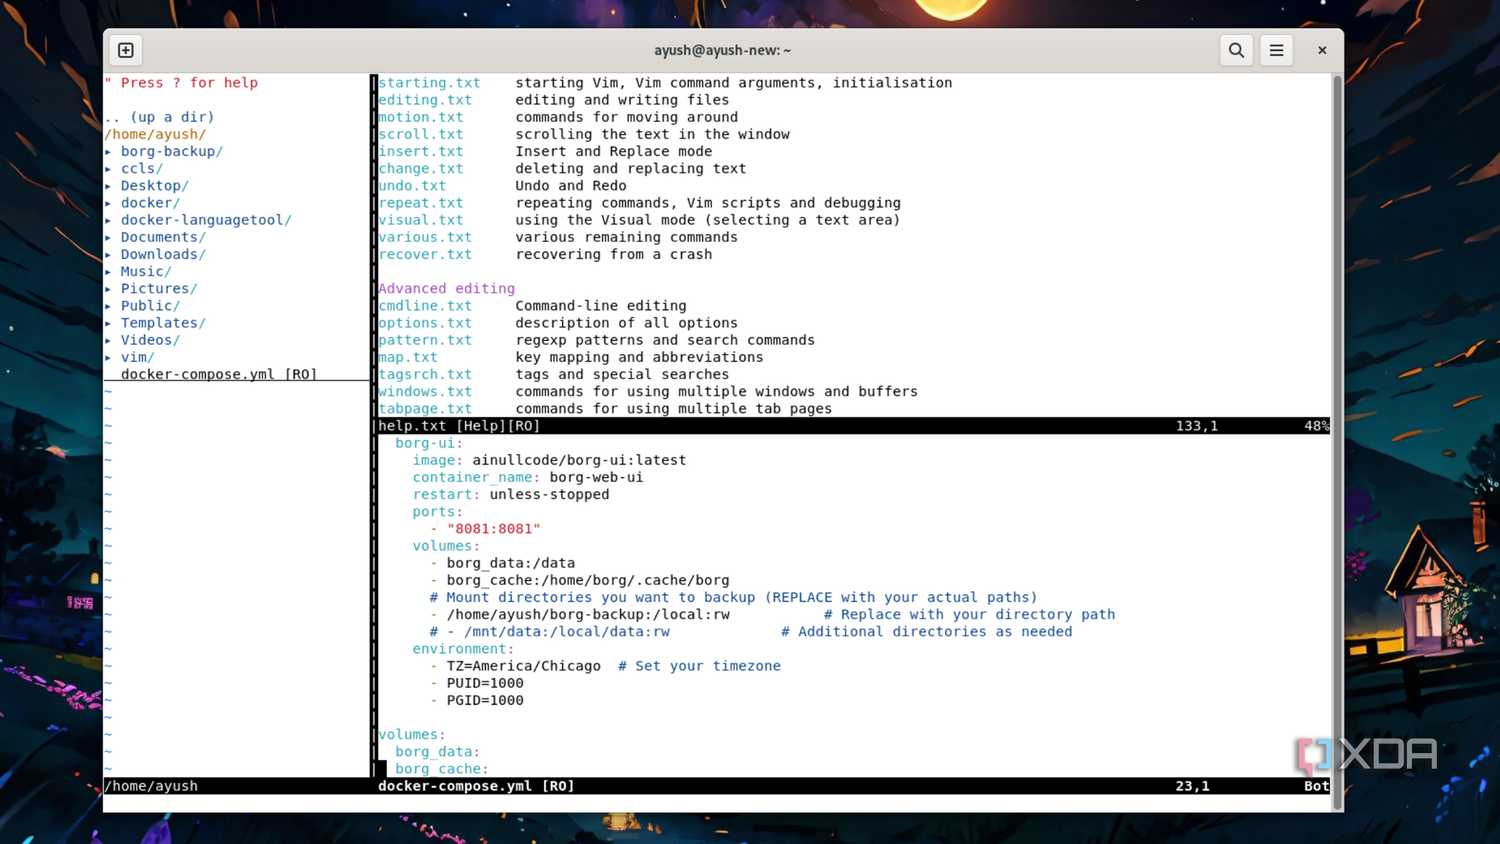The width and height of the screenshot is (1500, 844).
Task: Follow the insert.txt help link
Action: point(421,152)
